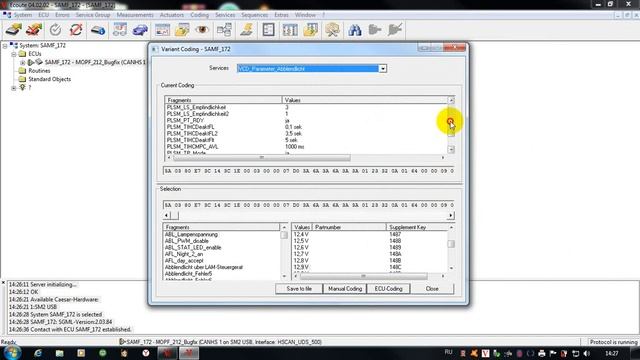This screenshot has height=360, width=640.
Task: Click the Partnumber column header
Action: [x=349, y=227]
